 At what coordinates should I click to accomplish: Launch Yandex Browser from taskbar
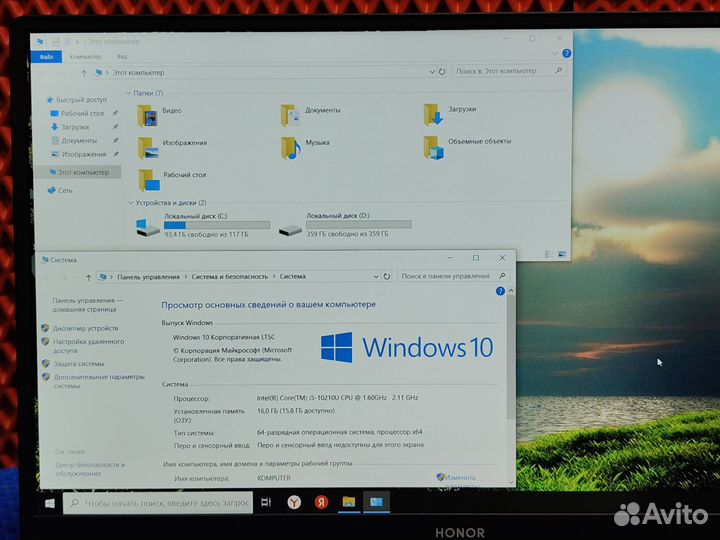coord(294,502)
